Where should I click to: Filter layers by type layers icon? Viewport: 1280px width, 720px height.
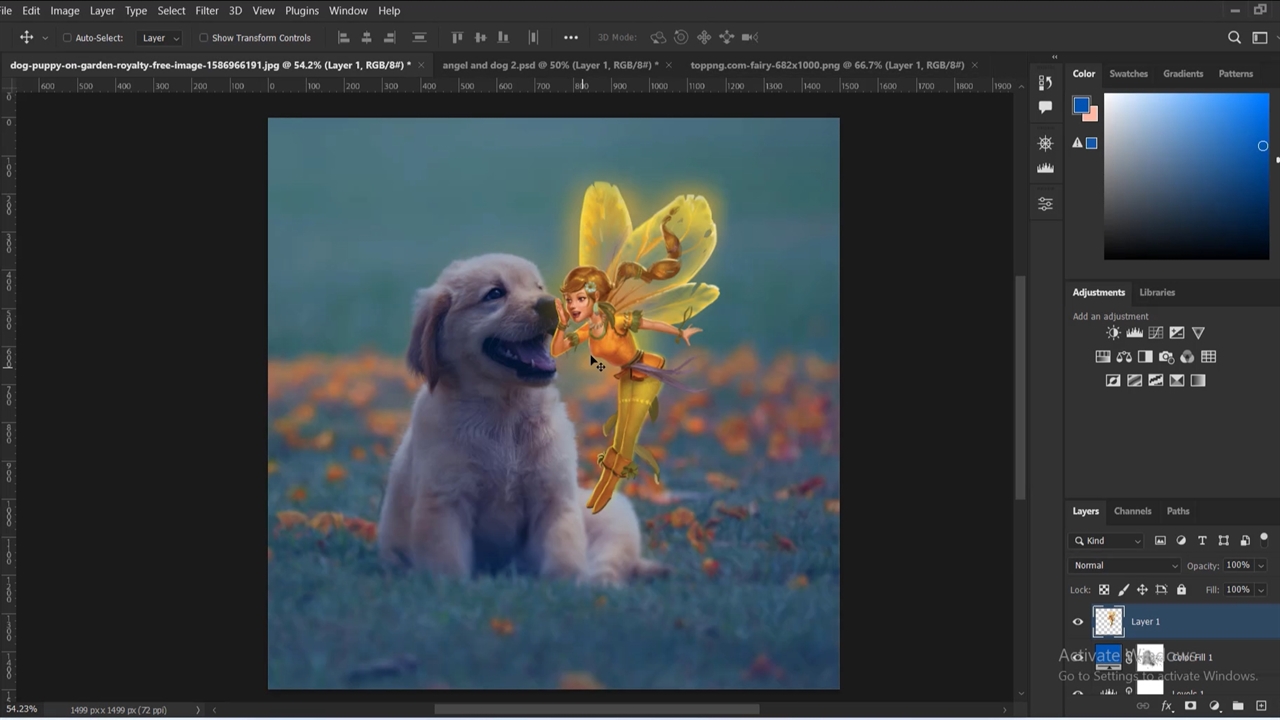click(x=1202, y=541)
